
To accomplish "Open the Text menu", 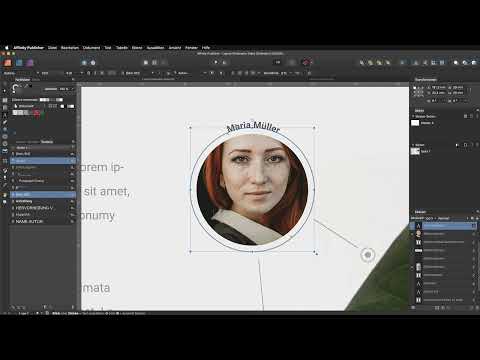I will (x=108, y=48).
